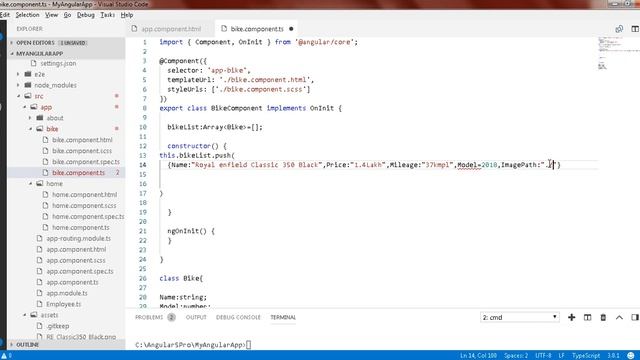This screenshot has height=360, width=640.
Task: Expand the node_modules folder
Action: tap(55, 85)
